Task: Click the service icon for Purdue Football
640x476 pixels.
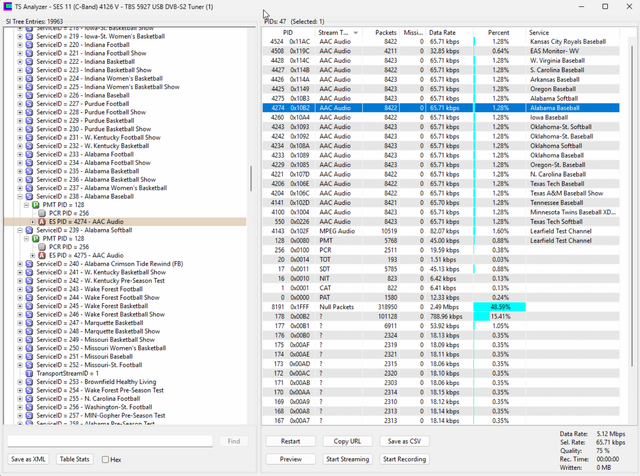Action: click(29, 104)
